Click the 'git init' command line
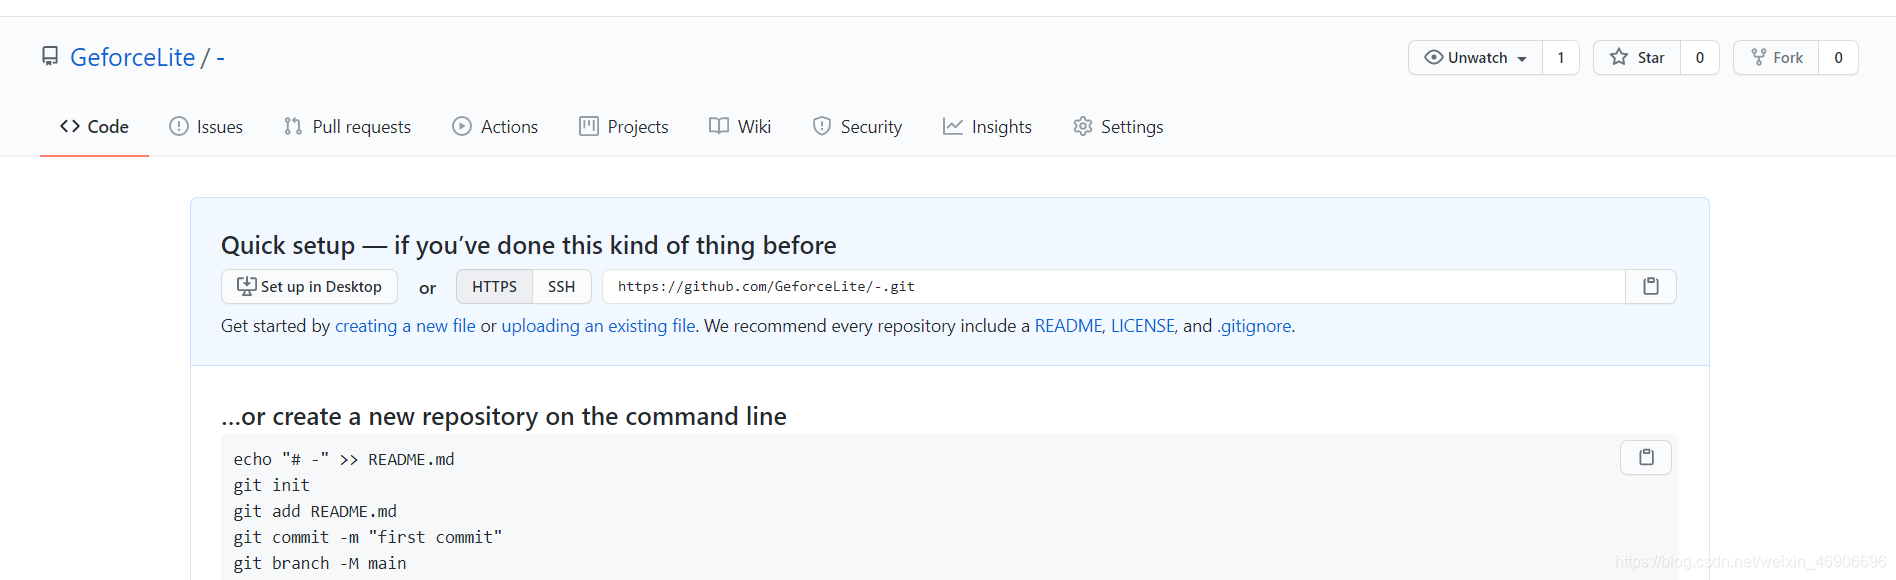The height and width of the screenshot is (580, 1896). 272,485
